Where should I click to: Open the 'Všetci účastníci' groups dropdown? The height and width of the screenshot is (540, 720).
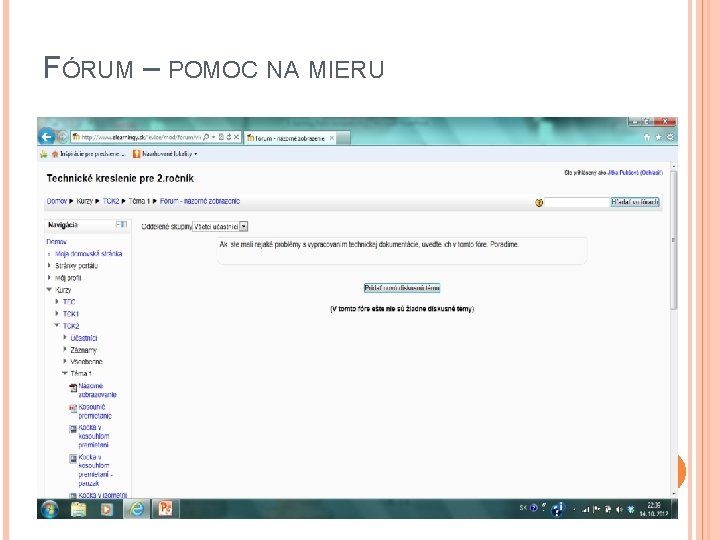click(220, 226)
